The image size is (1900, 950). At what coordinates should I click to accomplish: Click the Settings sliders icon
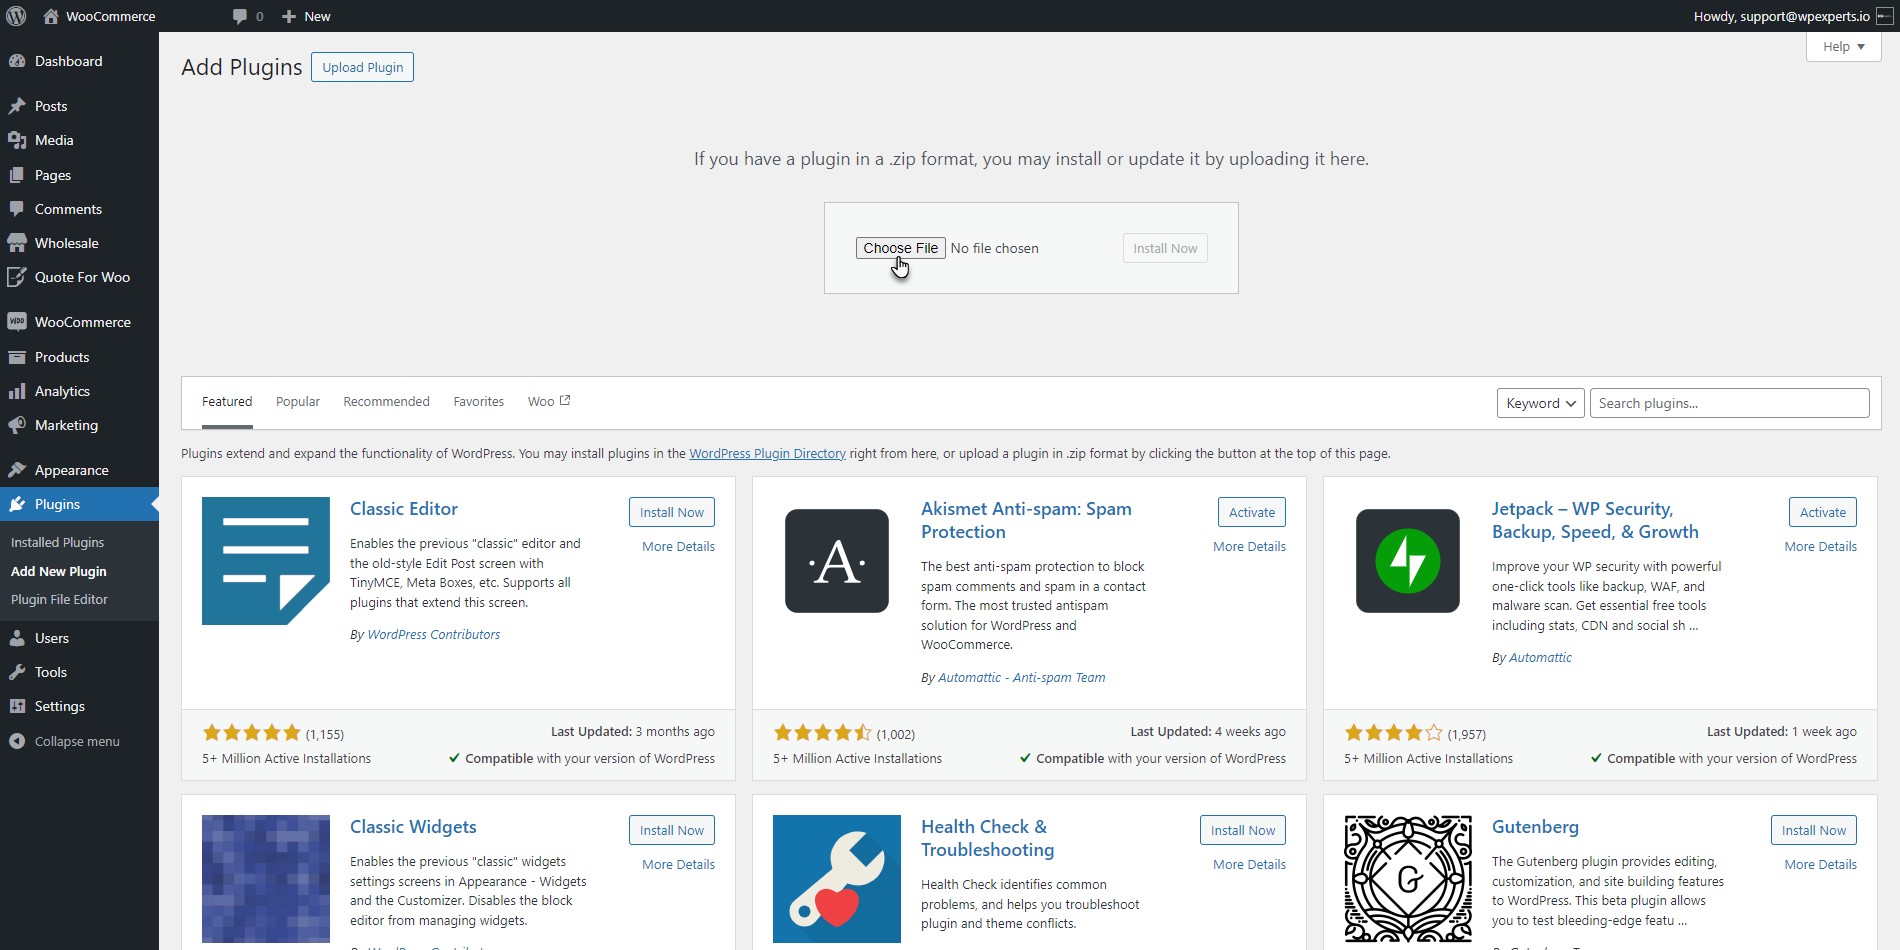(x=17, y=706)
